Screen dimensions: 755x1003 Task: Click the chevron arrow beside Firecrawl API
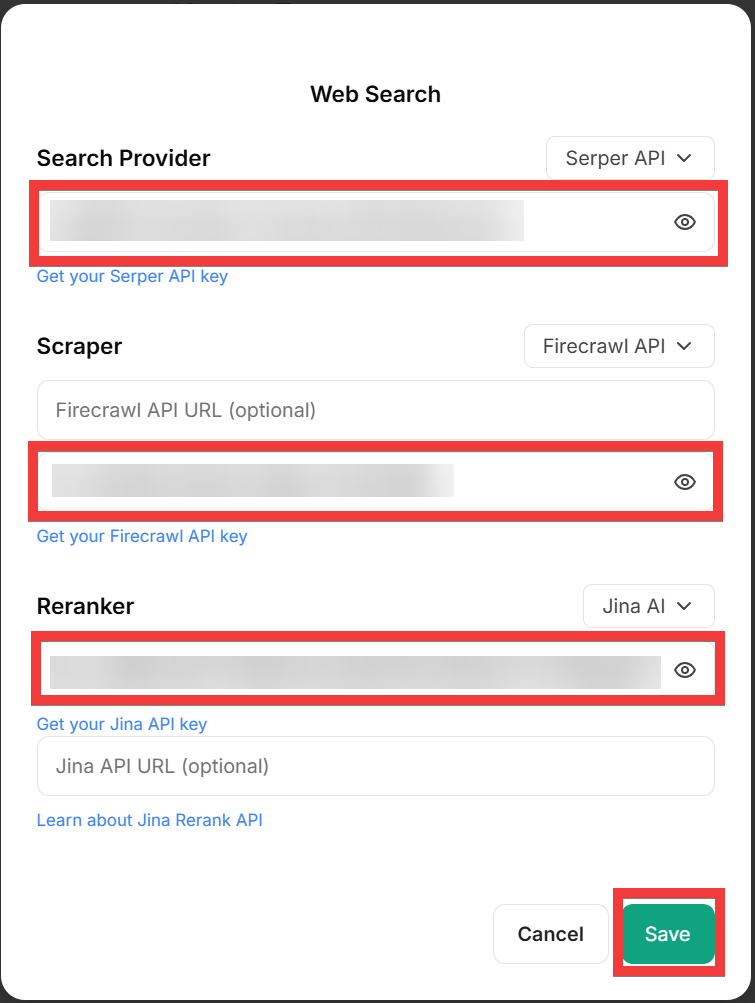pos(685,346)
